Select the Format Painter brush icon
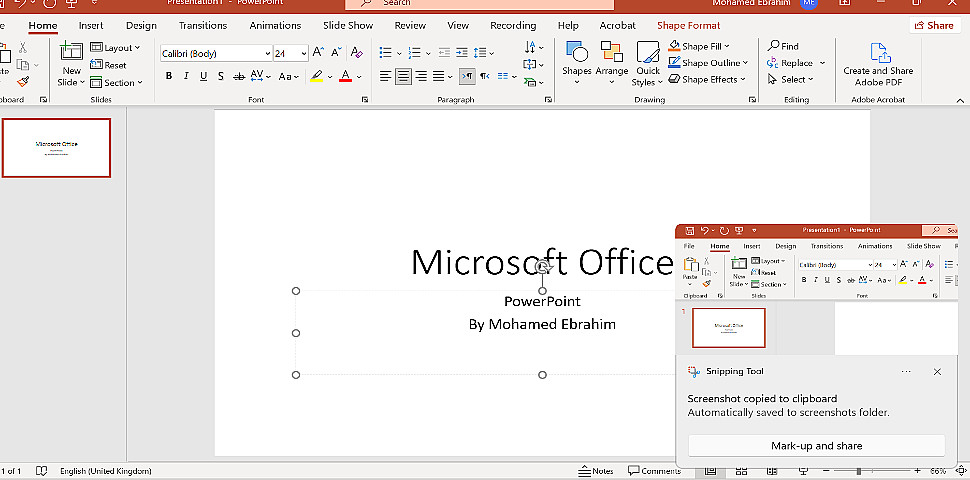The image size is (970, 480). [x=23, y=82]
